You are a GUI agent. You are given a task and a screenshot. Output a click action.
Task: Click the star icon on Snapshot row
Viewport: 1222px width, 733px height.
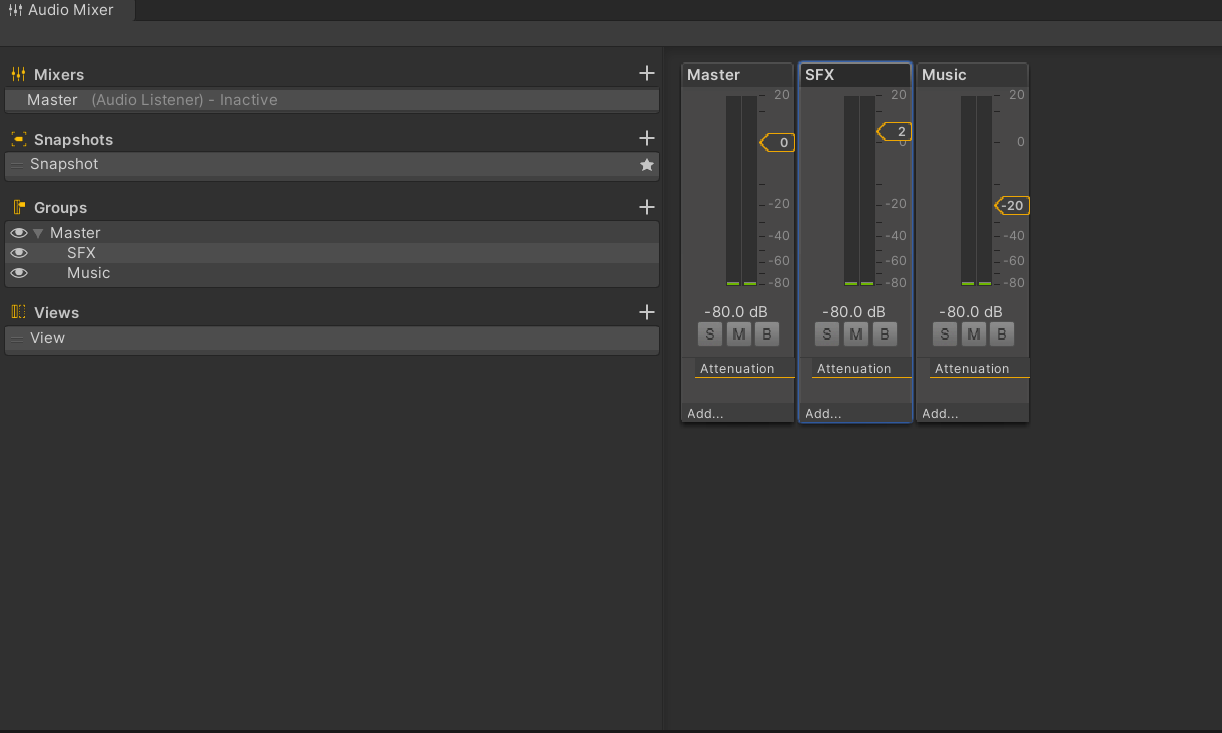click(x=647, y=165)
